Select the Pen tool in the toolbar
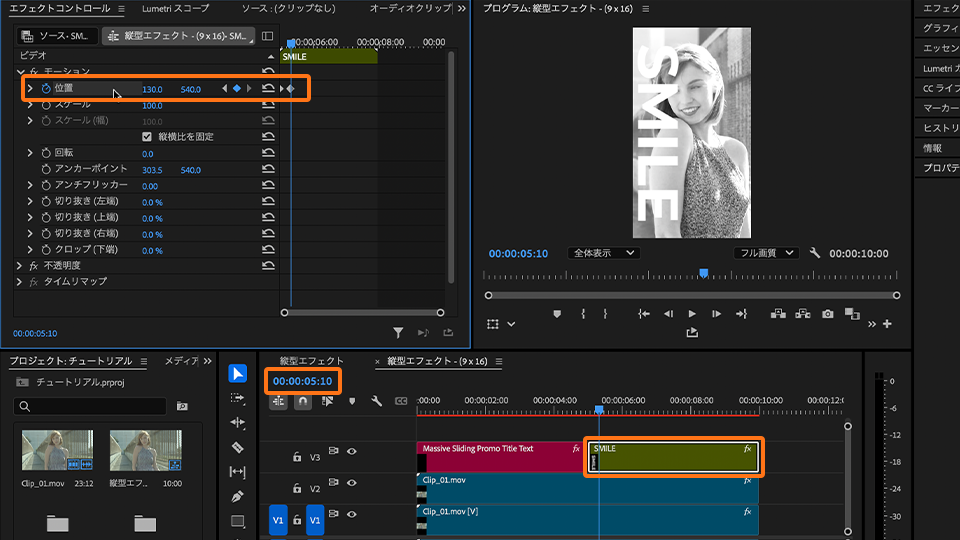This screenshot has height=540, width=960. (x=237, y=496)
